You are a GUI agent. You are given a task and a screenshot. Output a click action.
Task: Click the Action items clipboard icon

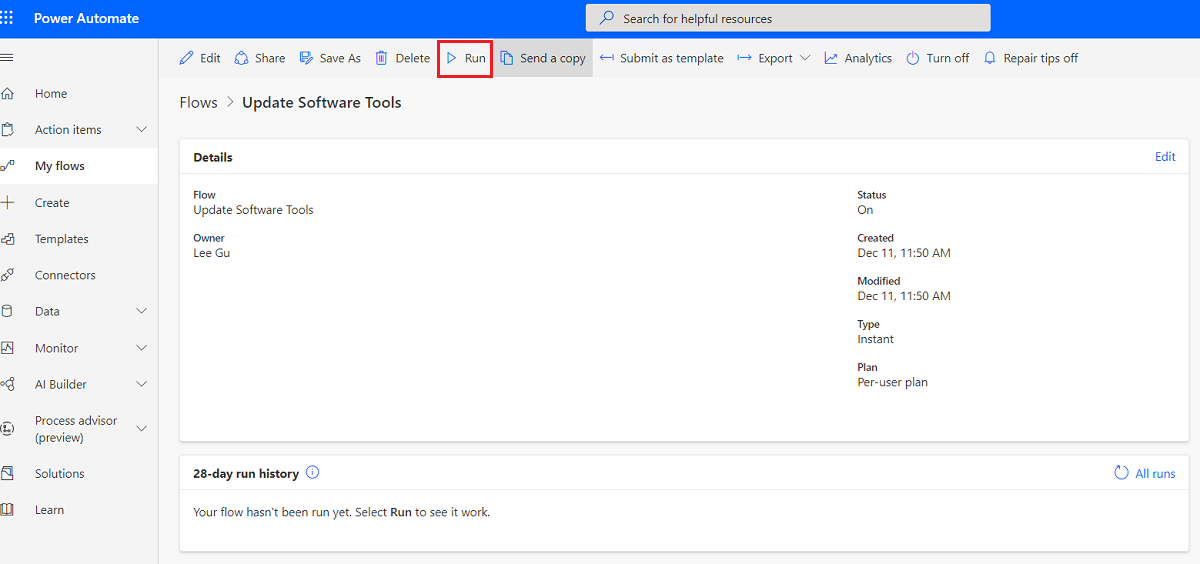pyautogui.click(x=8, y=130)
